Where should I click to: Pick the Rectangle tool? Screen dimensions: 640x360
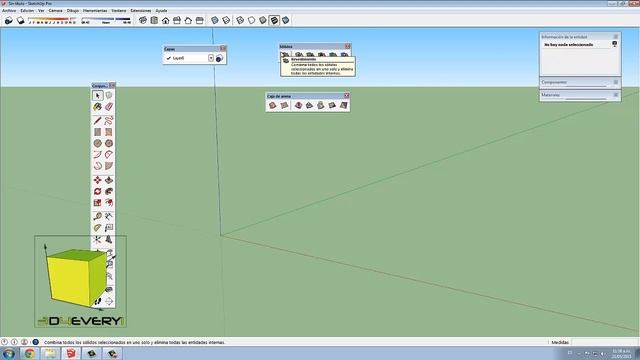(x=97, y=132)
